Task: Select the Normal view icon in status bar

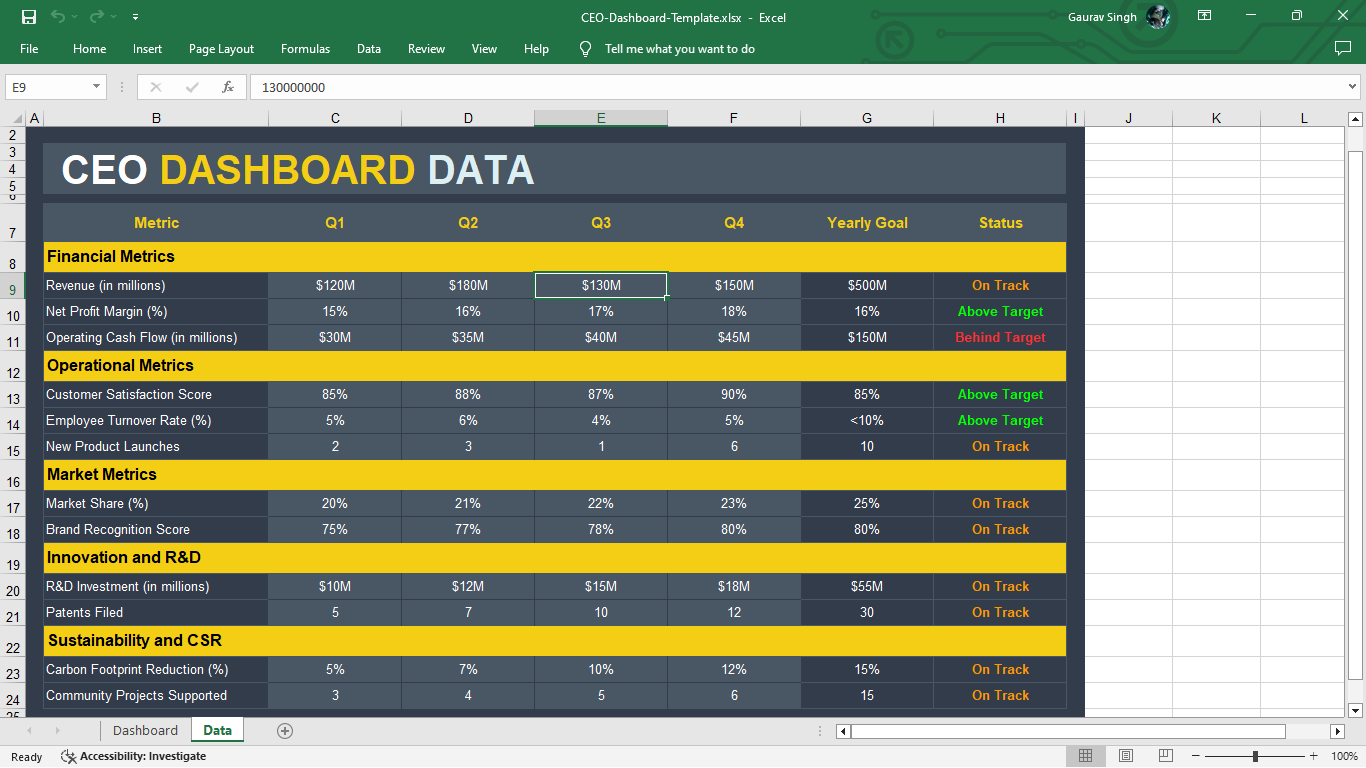Action: pyautogui.click(x=1084, y=755)
